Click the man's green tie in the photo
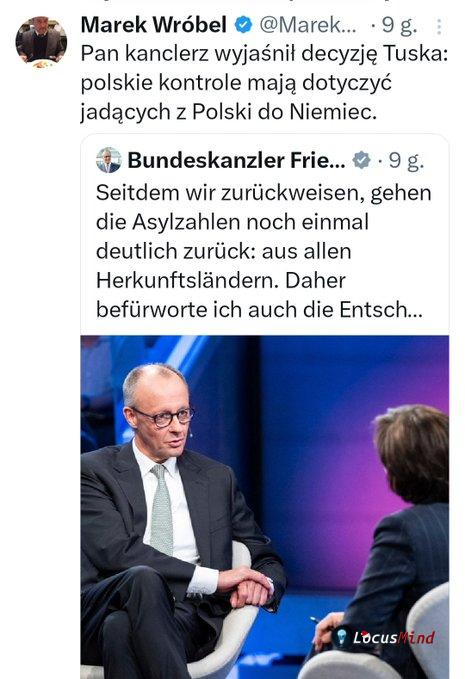 pyautogui.click(x=162, y=508)
